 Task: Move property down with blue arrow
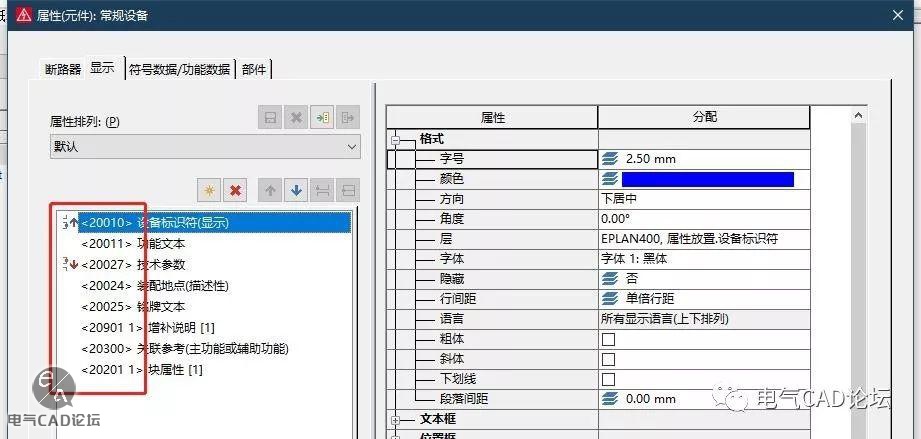[296, 190]
